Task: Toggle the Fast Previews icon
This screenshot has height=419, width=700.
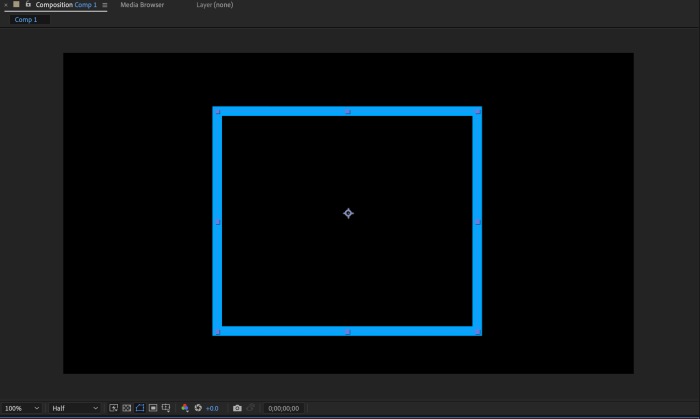Action: [x=113, y=408]
